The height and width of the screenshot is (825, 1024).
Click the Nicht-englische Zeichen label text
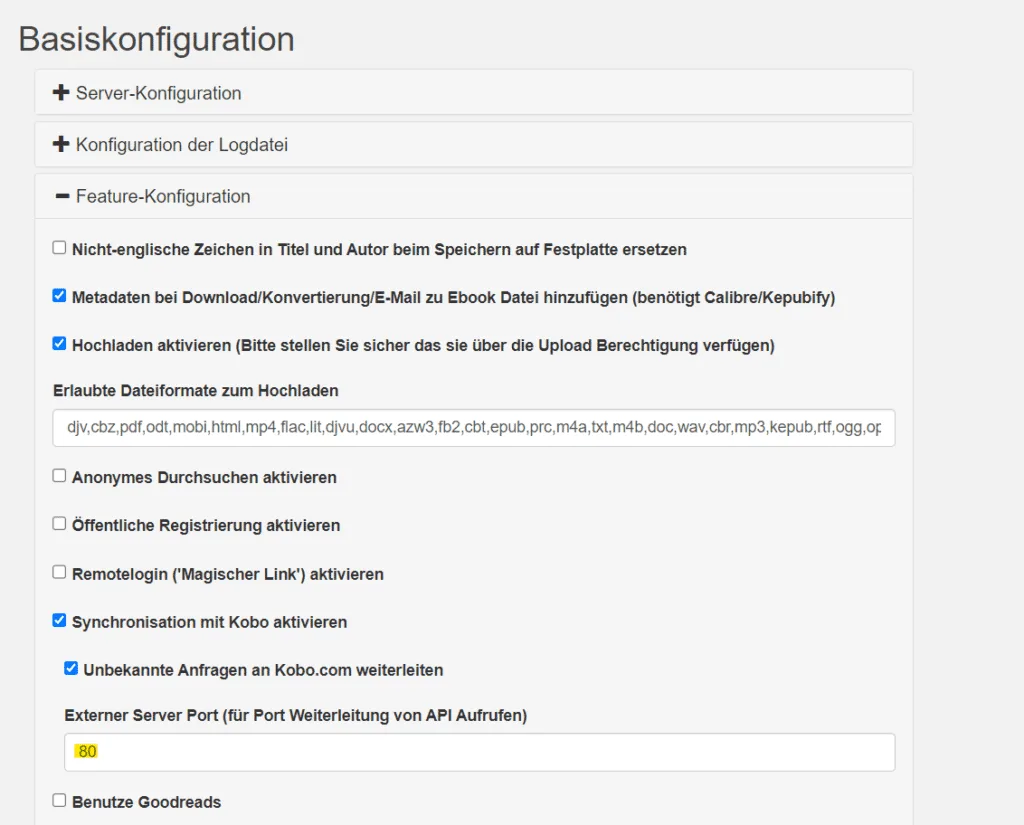point(379,250)
